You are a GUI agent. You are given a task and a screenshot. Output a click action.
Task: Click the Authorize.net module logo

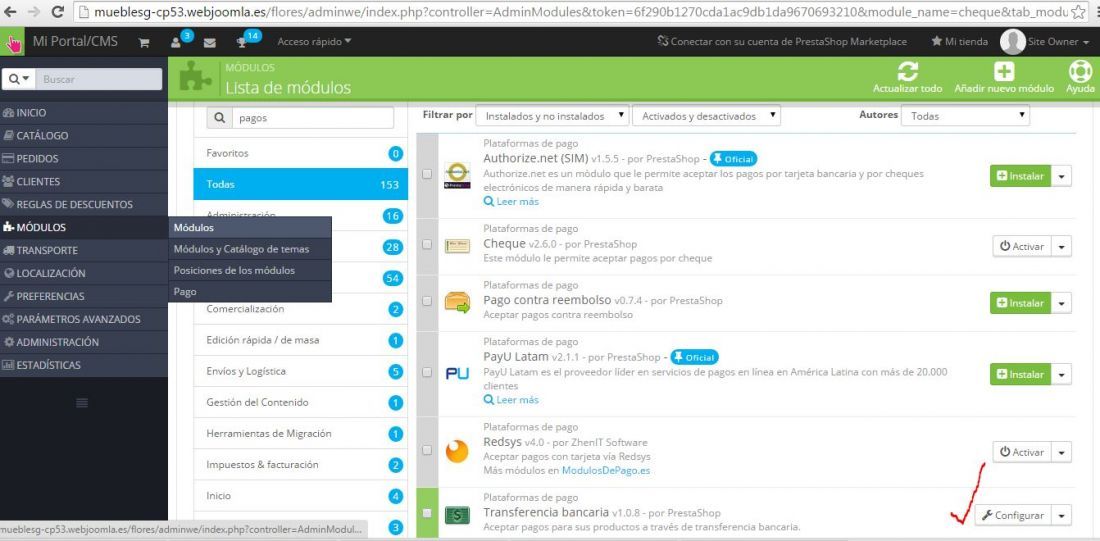[457, 175]
